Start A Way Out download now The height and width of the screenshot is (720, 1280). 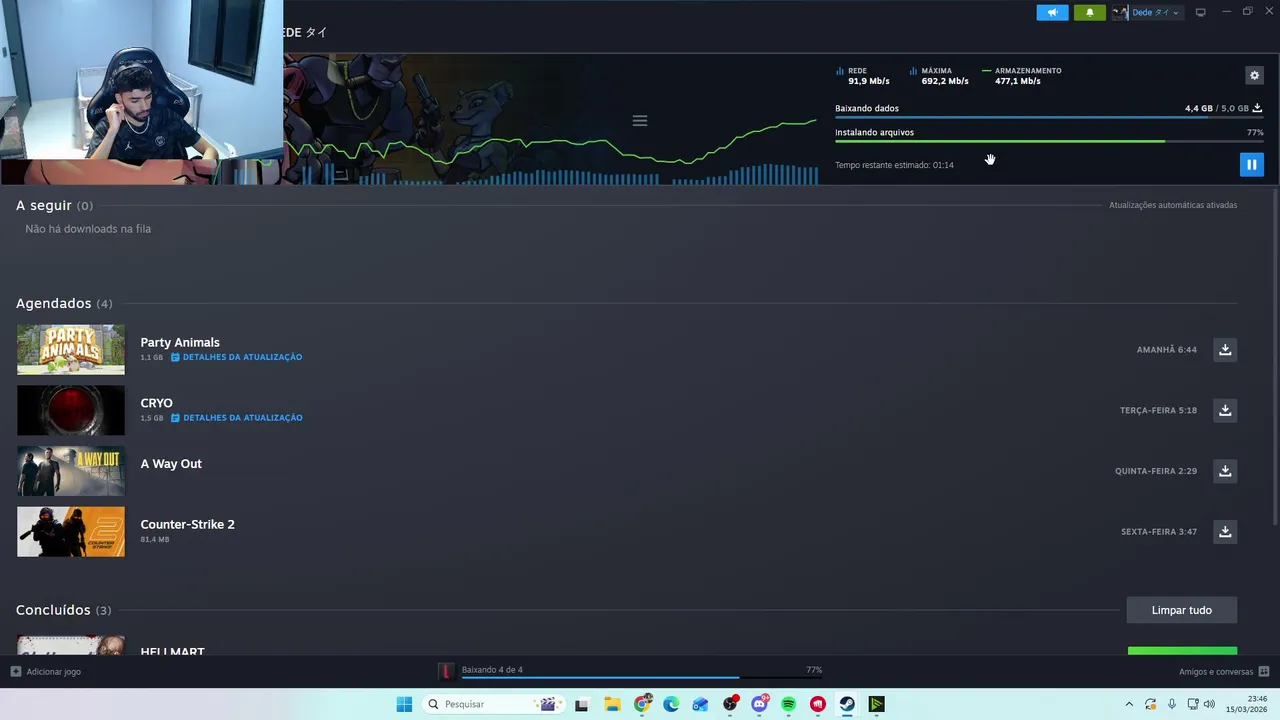[x=1225, y=470]
